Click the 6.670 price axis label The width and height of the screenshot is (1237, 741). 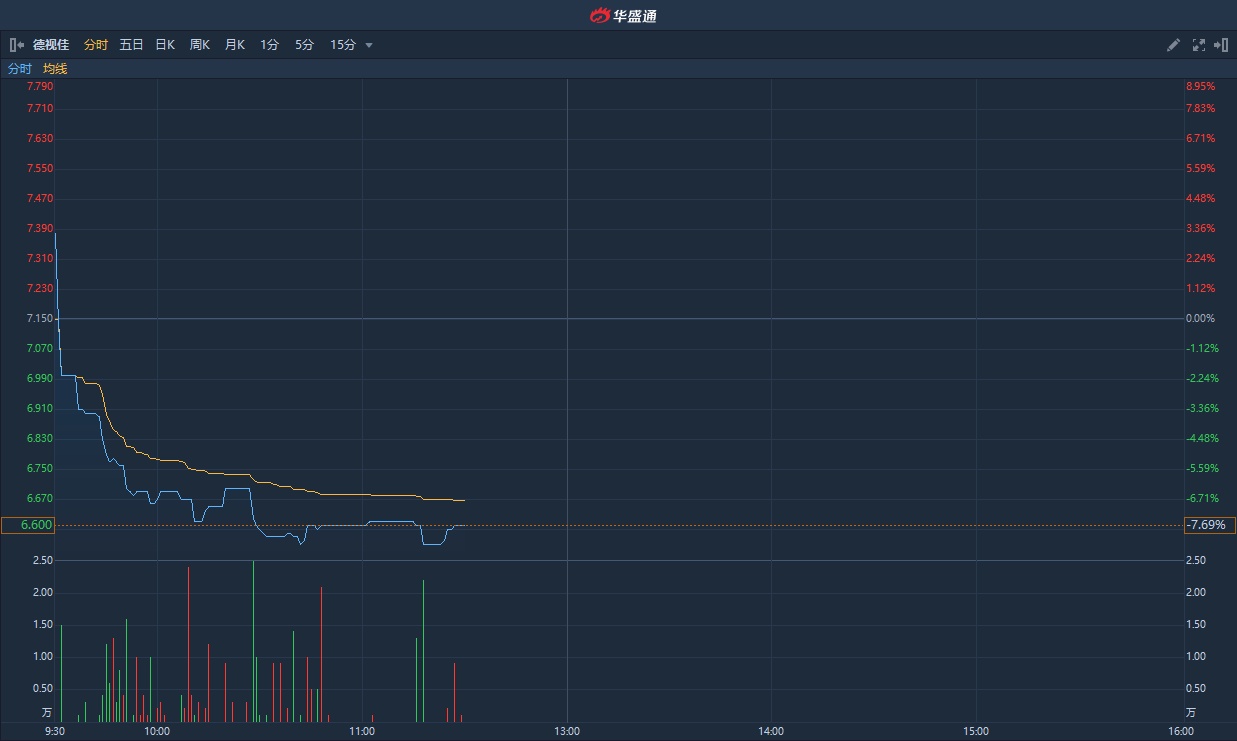coord(40,498)
